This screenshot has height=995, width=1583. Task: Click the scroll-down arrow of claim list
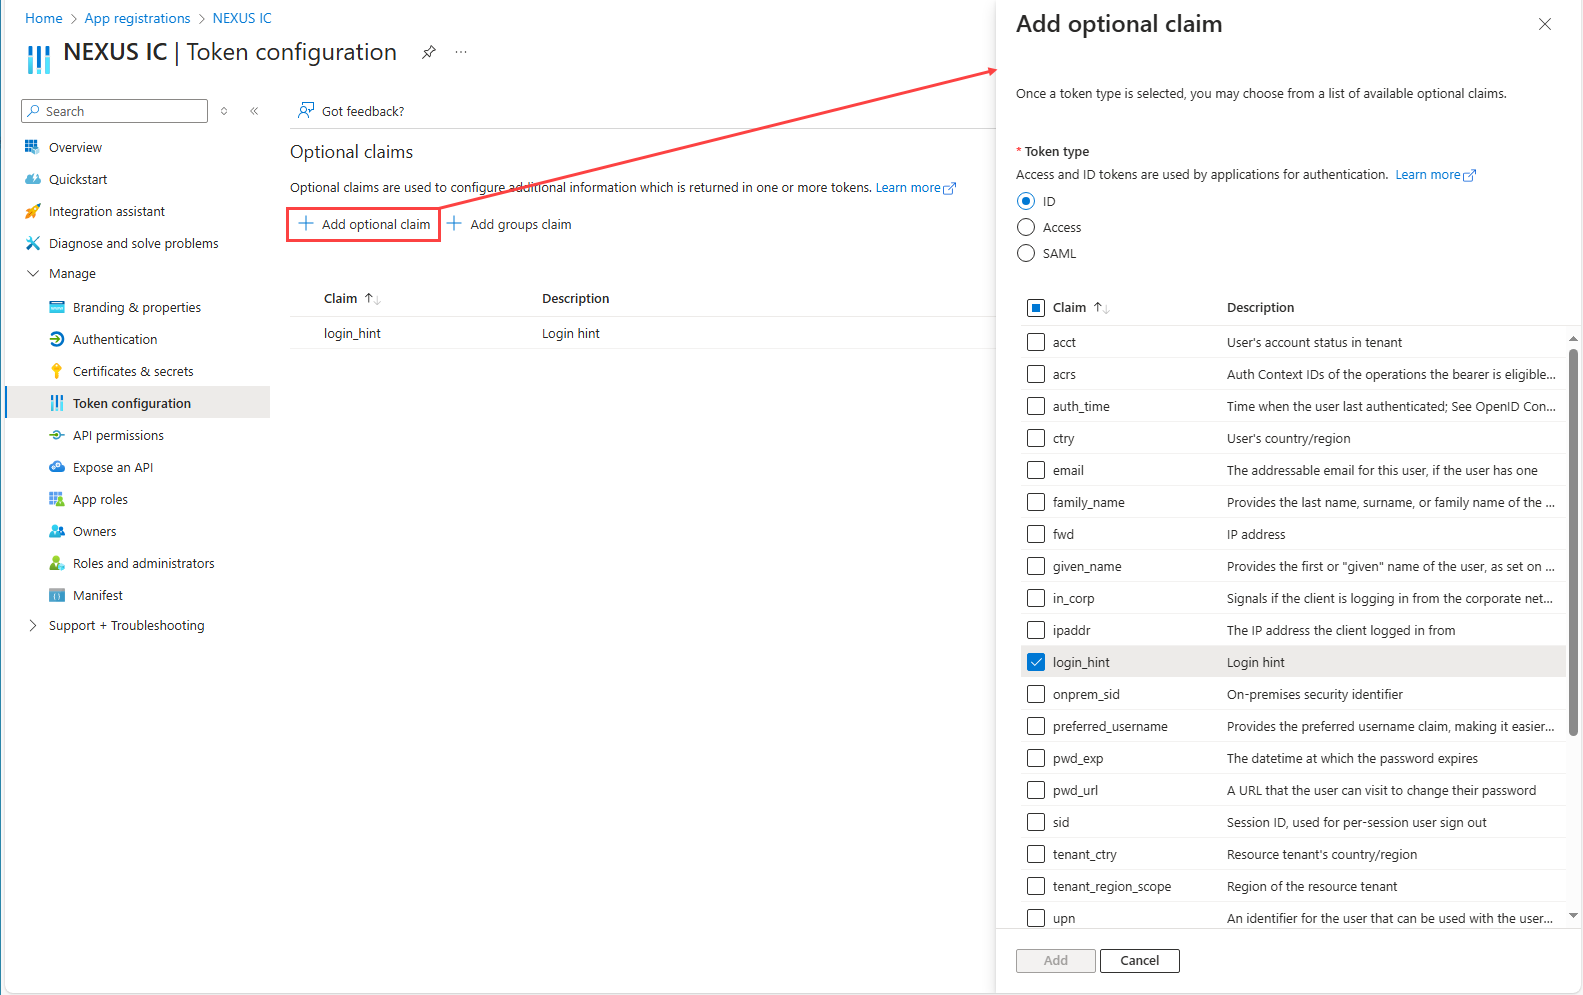click(1573, 915)
